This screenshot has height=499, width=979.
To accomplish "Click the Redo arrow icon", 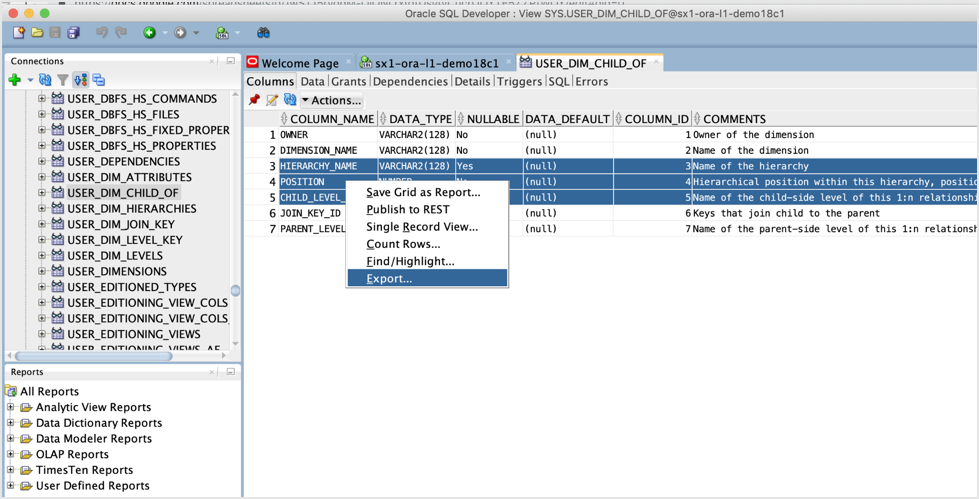I will tap(121, 32).
